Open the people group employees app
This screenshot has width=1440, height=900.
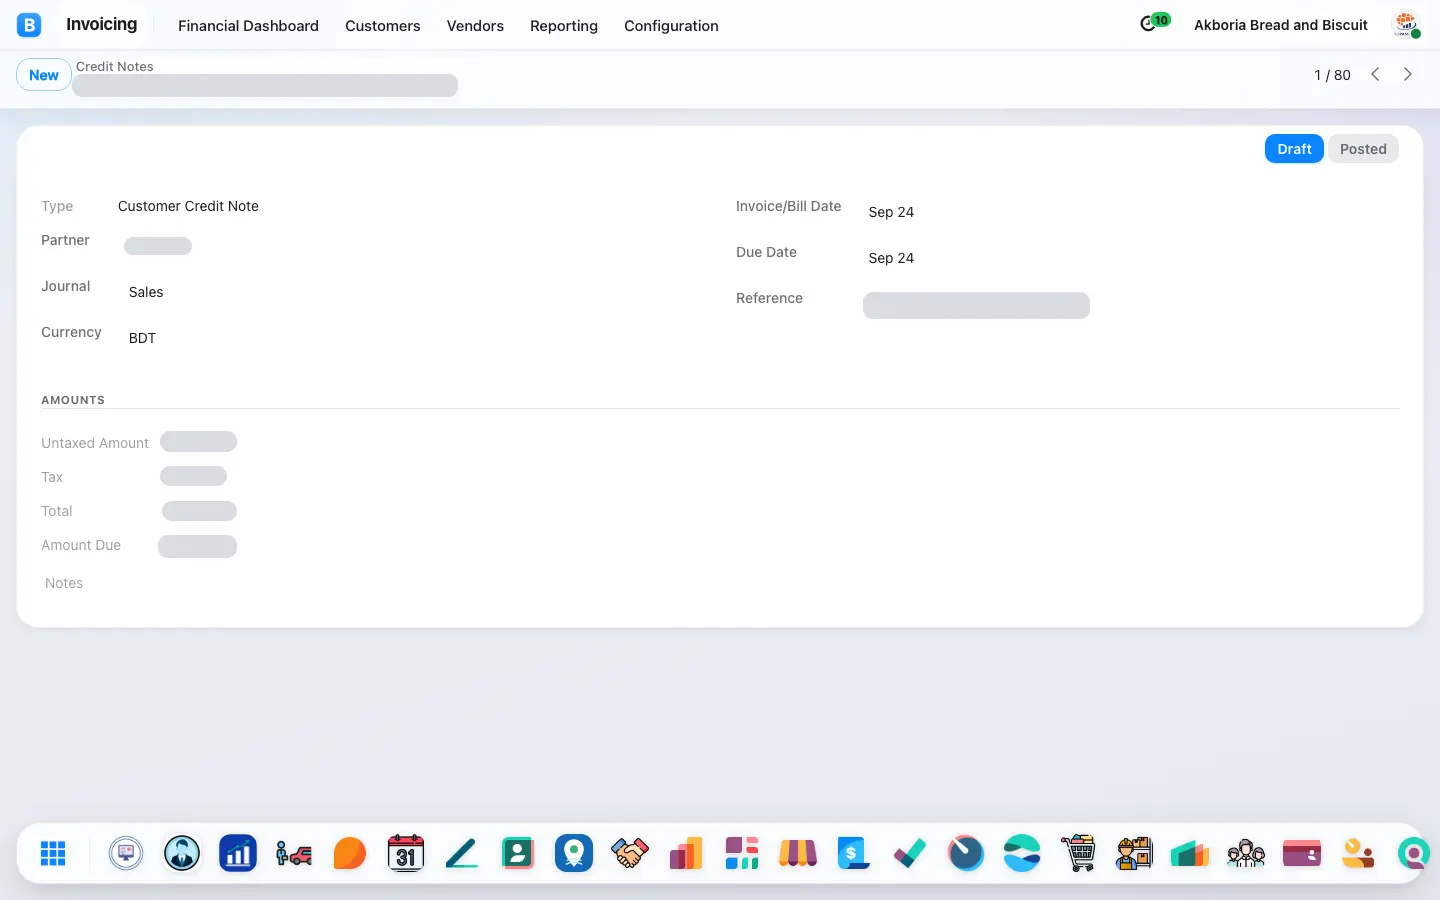click(1246, 853)
